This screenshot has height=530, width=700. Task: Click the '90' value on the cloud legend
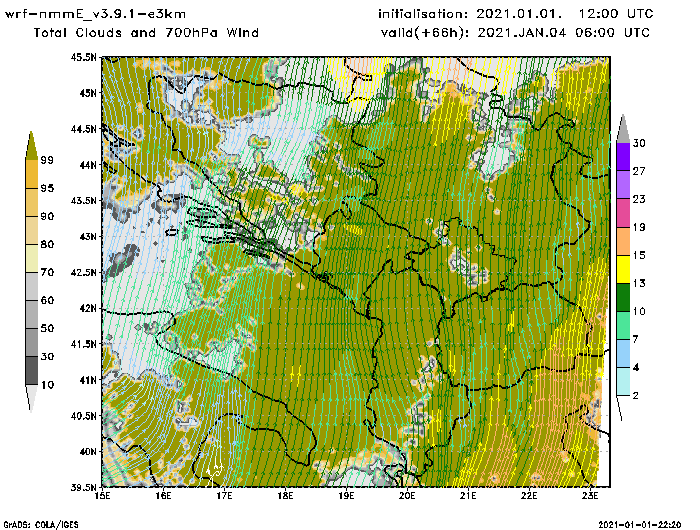(x=47, y=216)
